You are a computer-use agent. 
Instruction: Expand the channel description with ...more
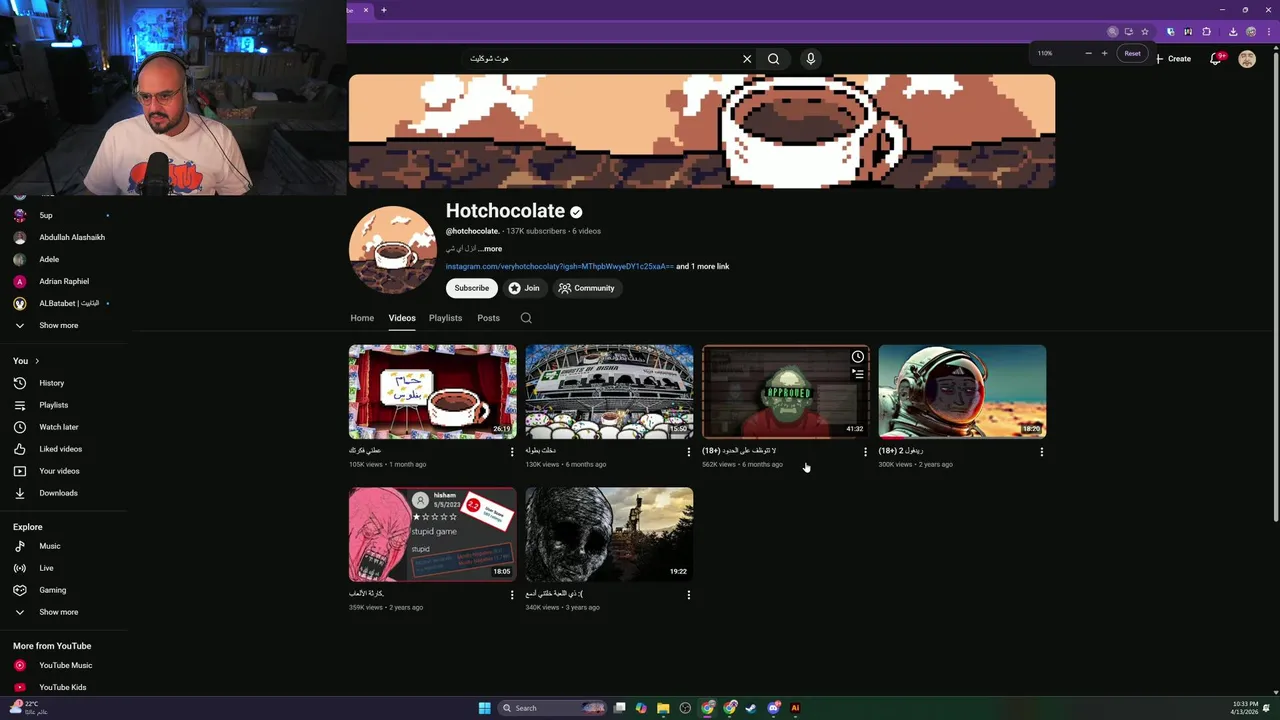tap(490, 249)
